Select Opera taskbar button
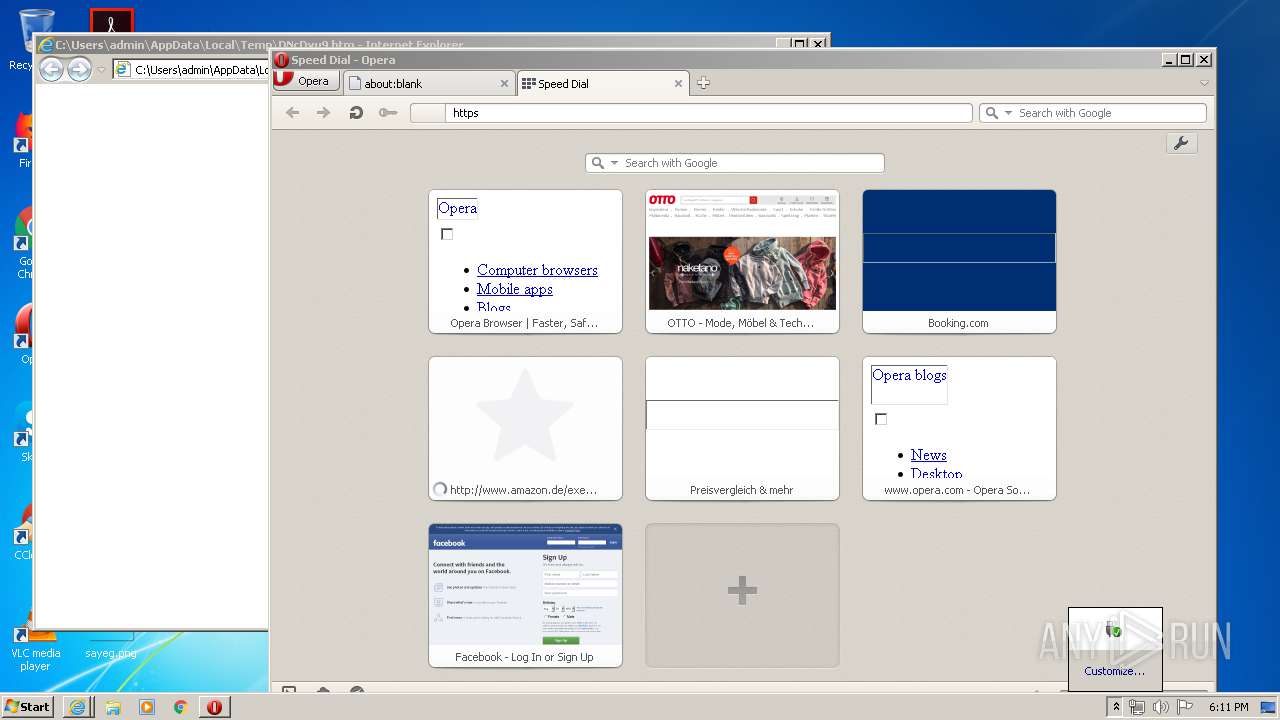This screenshot has width=1280, height=720. click(x=214, y=707)
